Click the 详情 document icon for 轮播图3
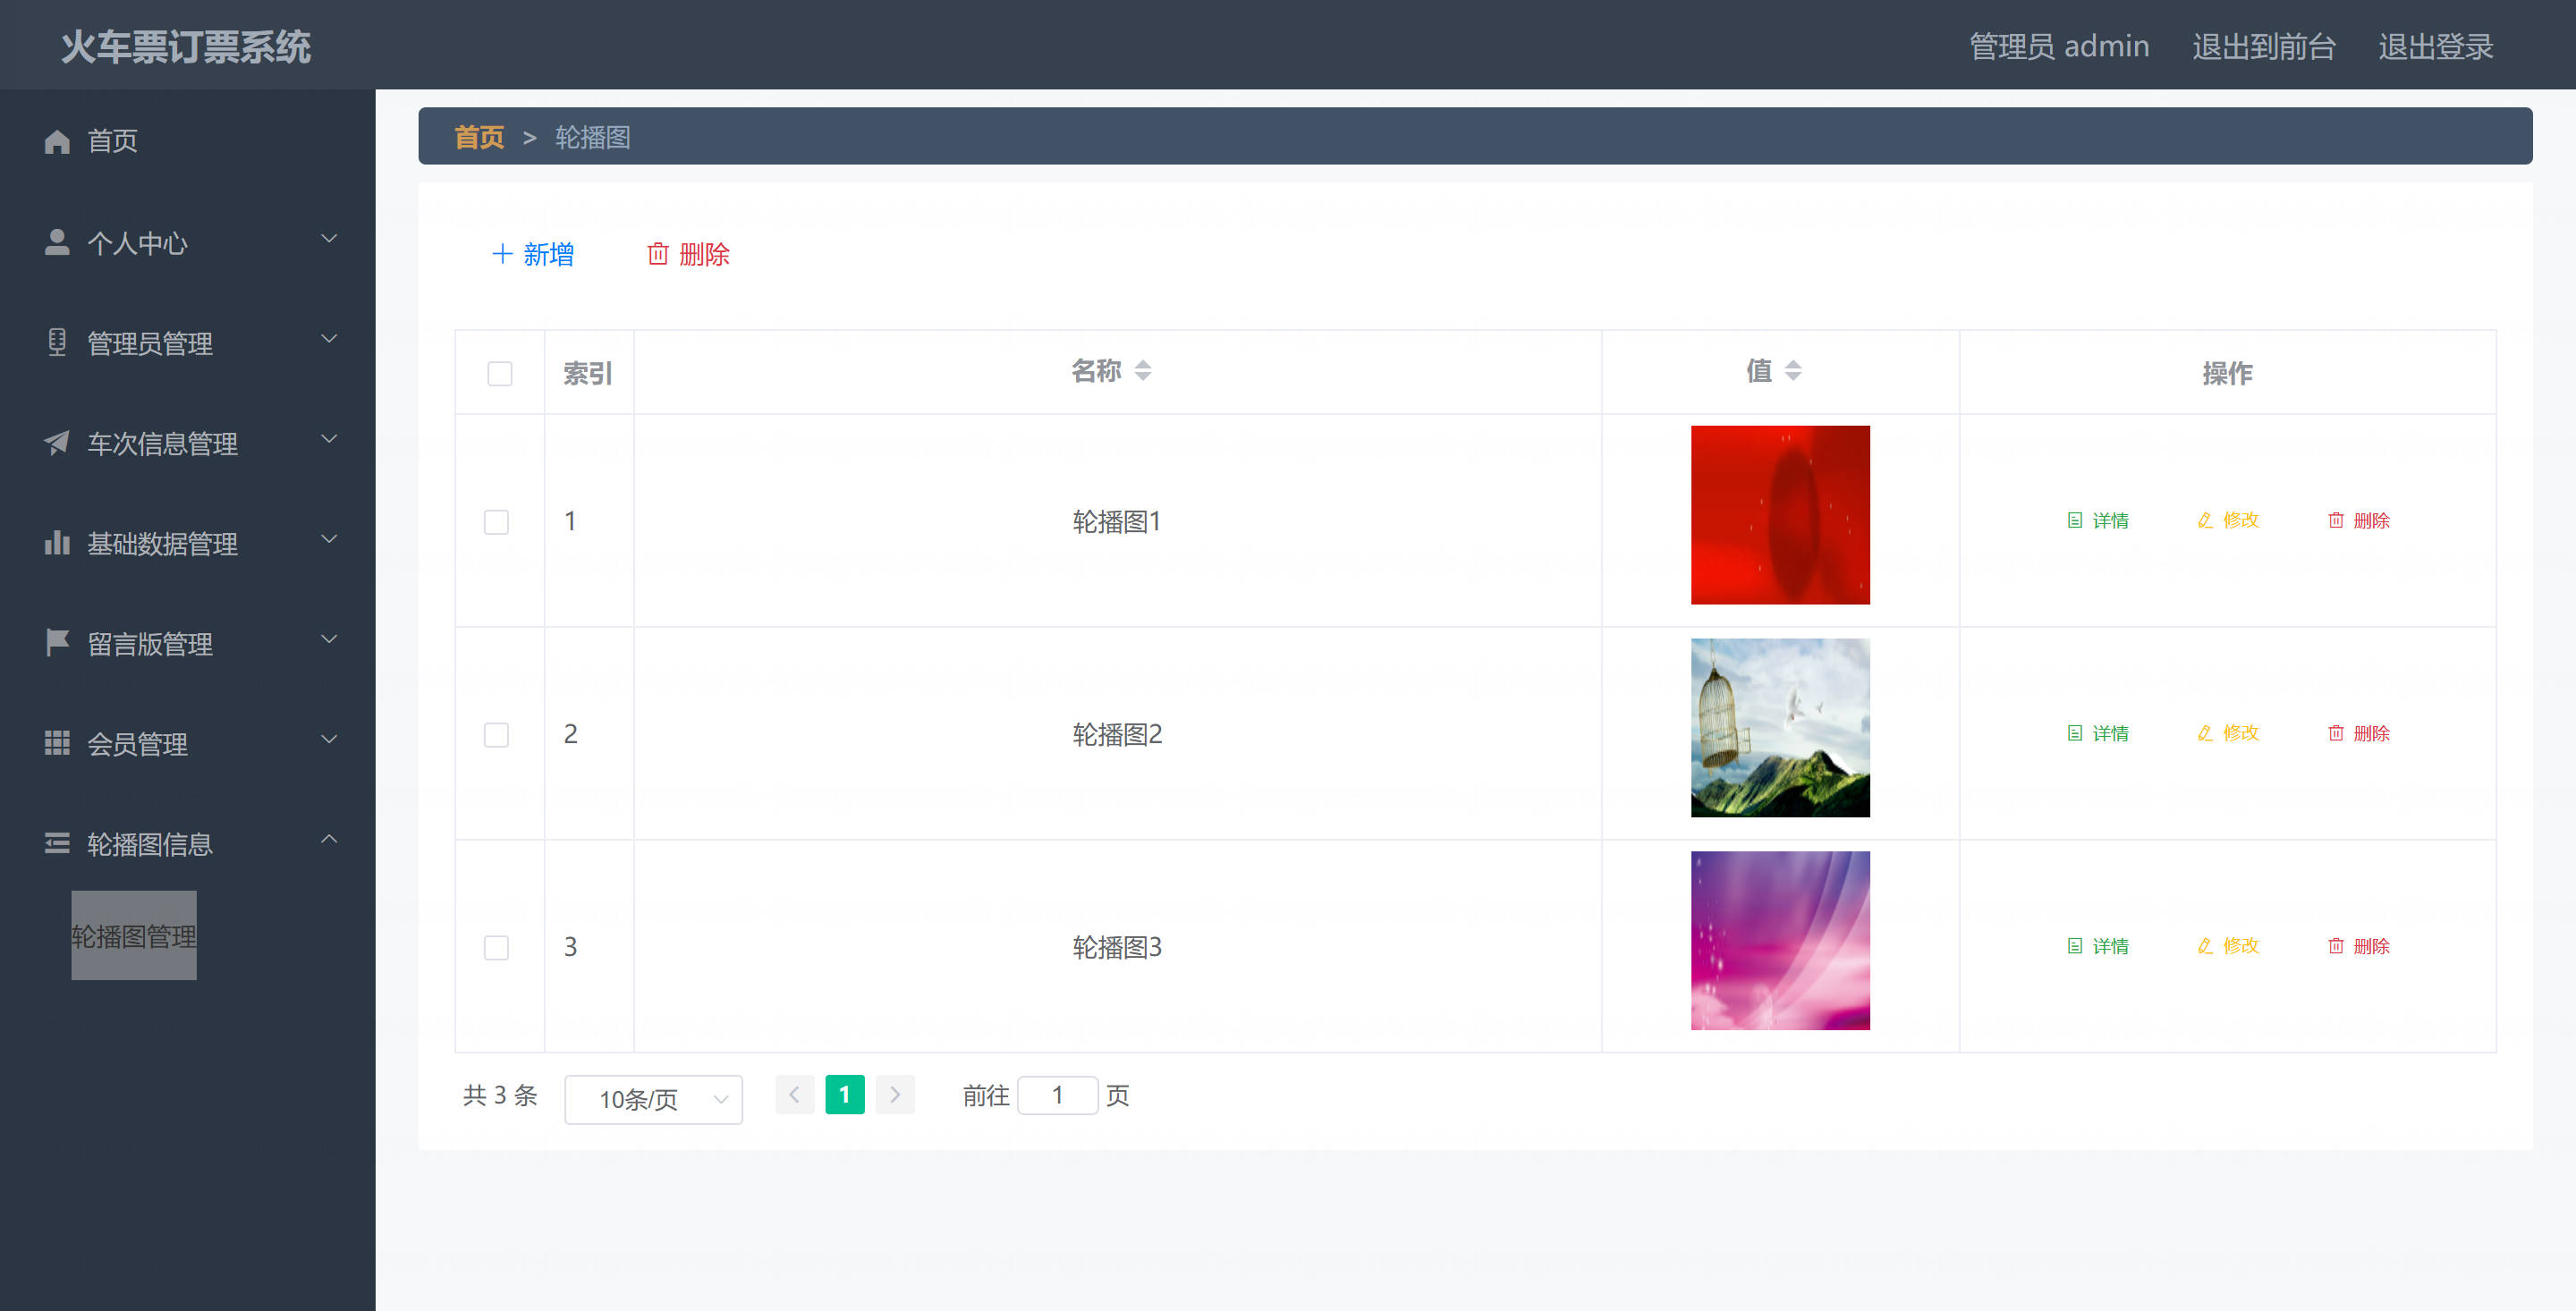This screenshot has width=2576, height=1311. click(2075, 946)
